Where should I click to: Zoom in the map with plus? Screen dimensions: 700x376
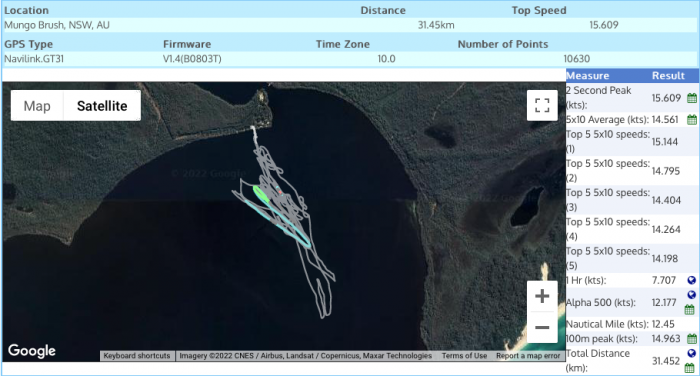pos(542,296)
